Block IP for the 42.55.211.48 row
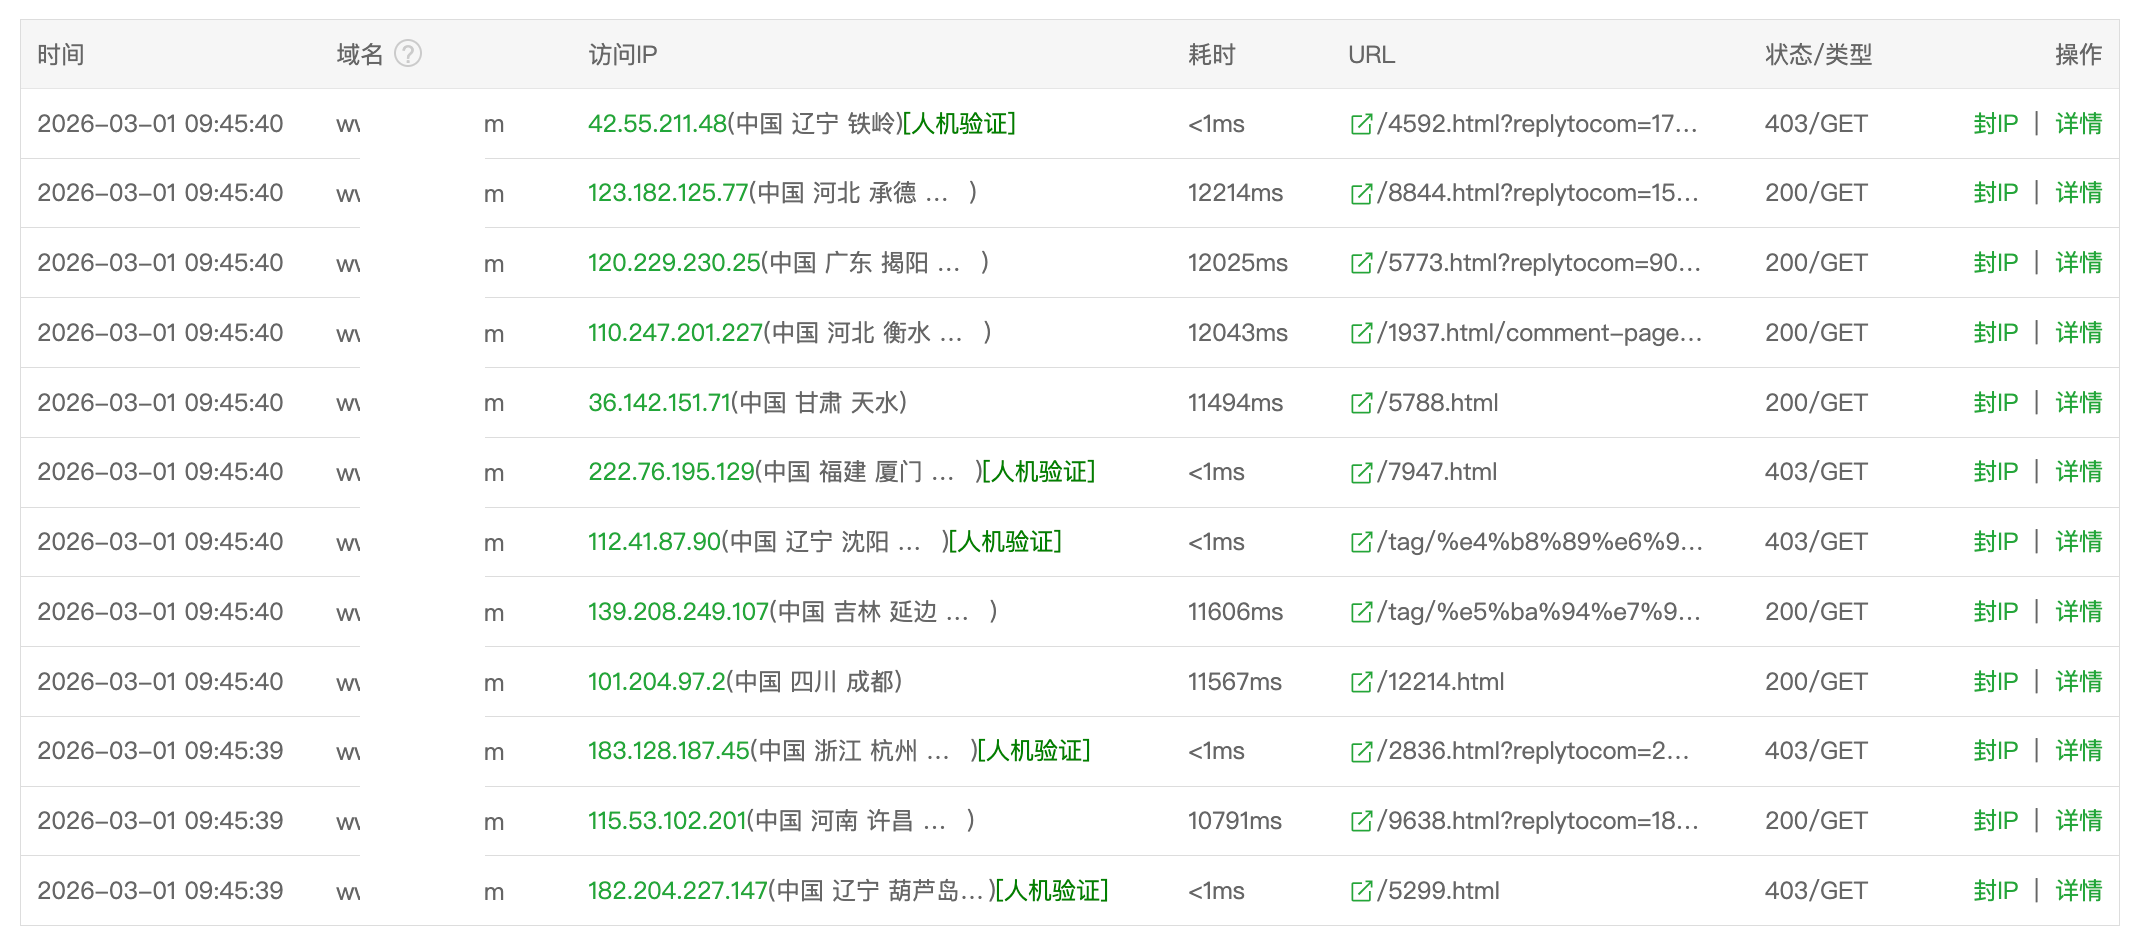This screenshot has width=2142, height=938. [x=1995, y=124]
